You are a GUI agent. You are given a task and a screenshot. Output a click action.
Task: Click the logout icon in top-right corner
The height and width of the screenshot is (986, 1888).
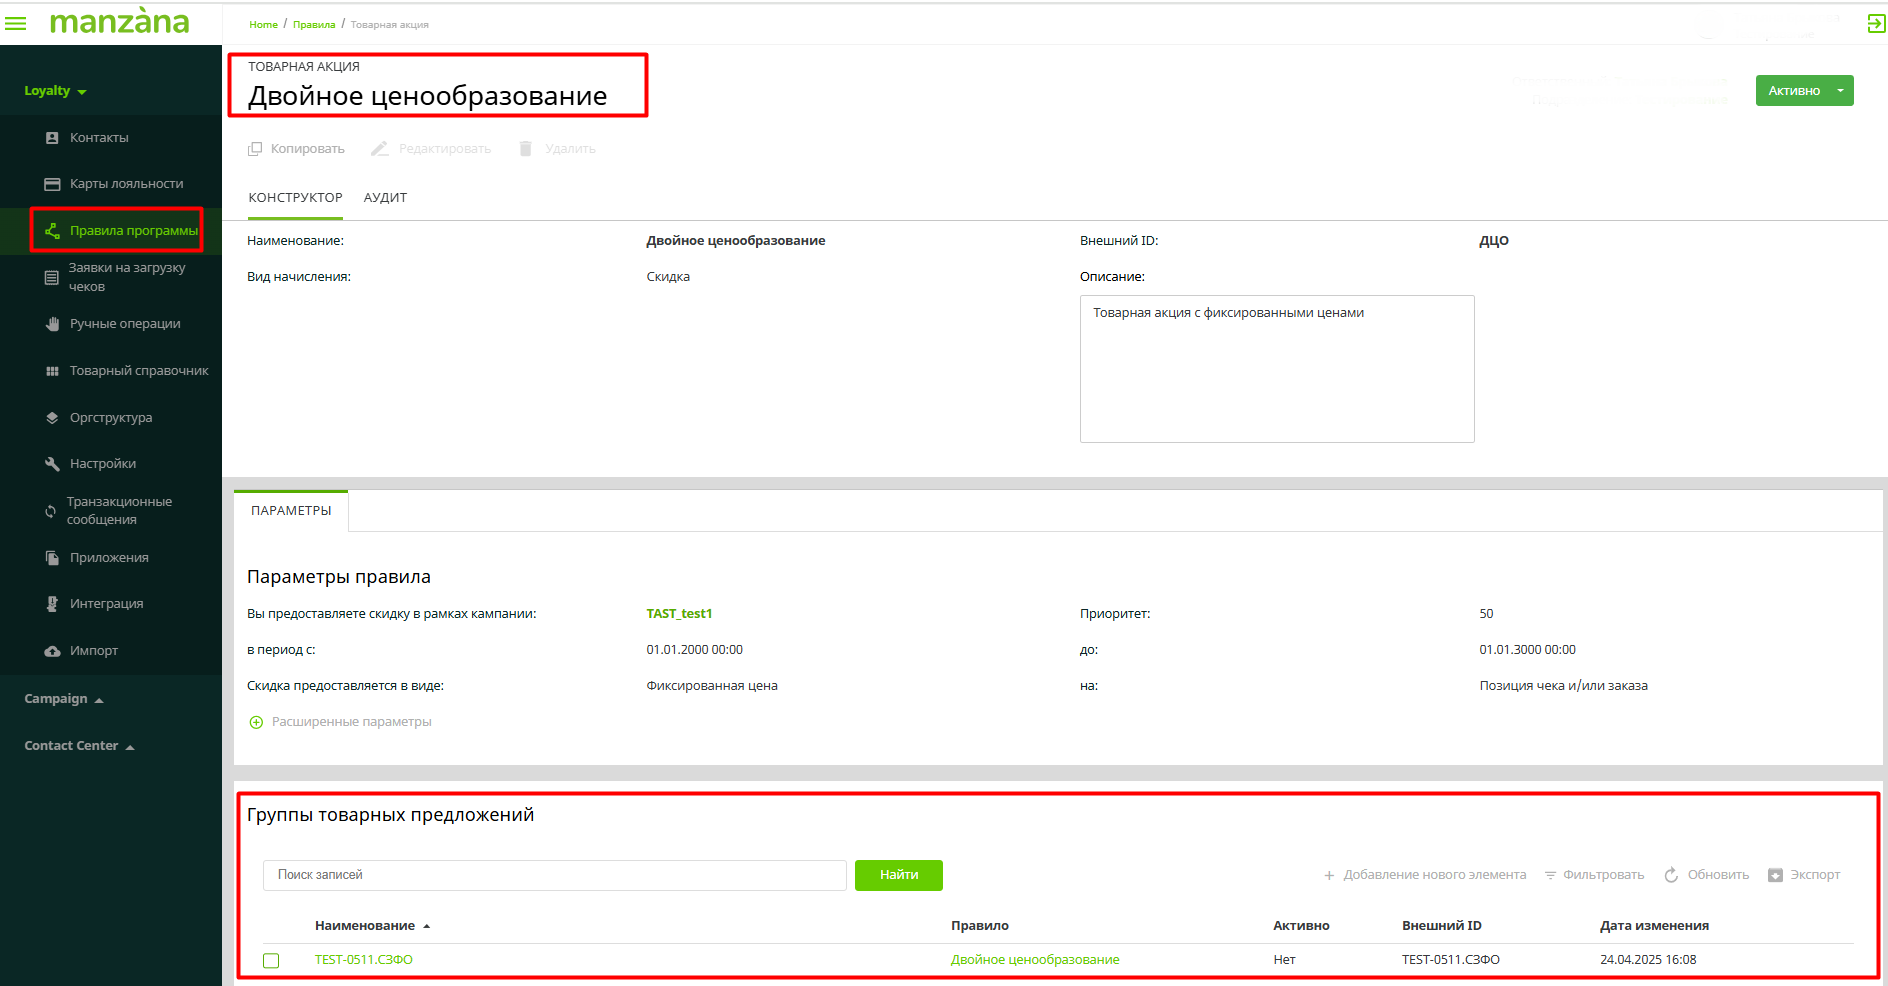point(1875,24)
